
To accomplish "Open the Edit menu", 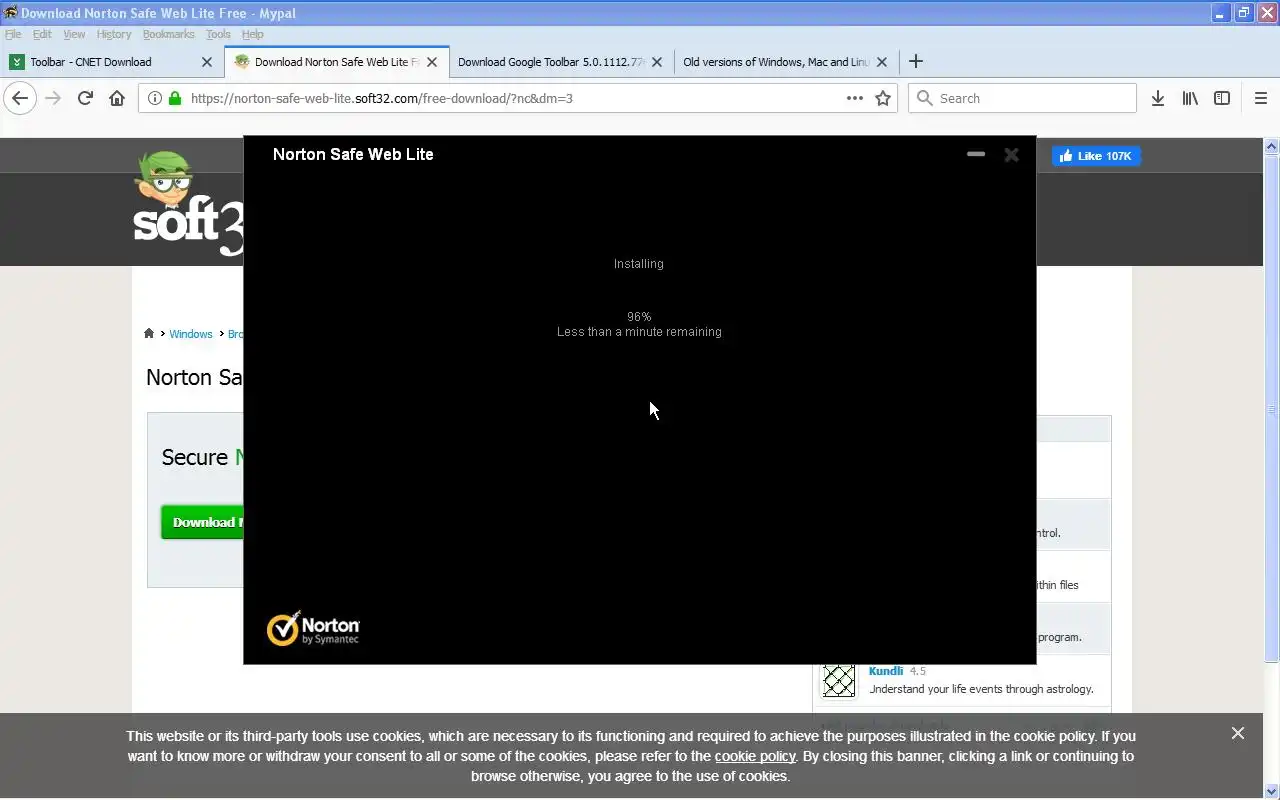I will [x=42, y=34].
